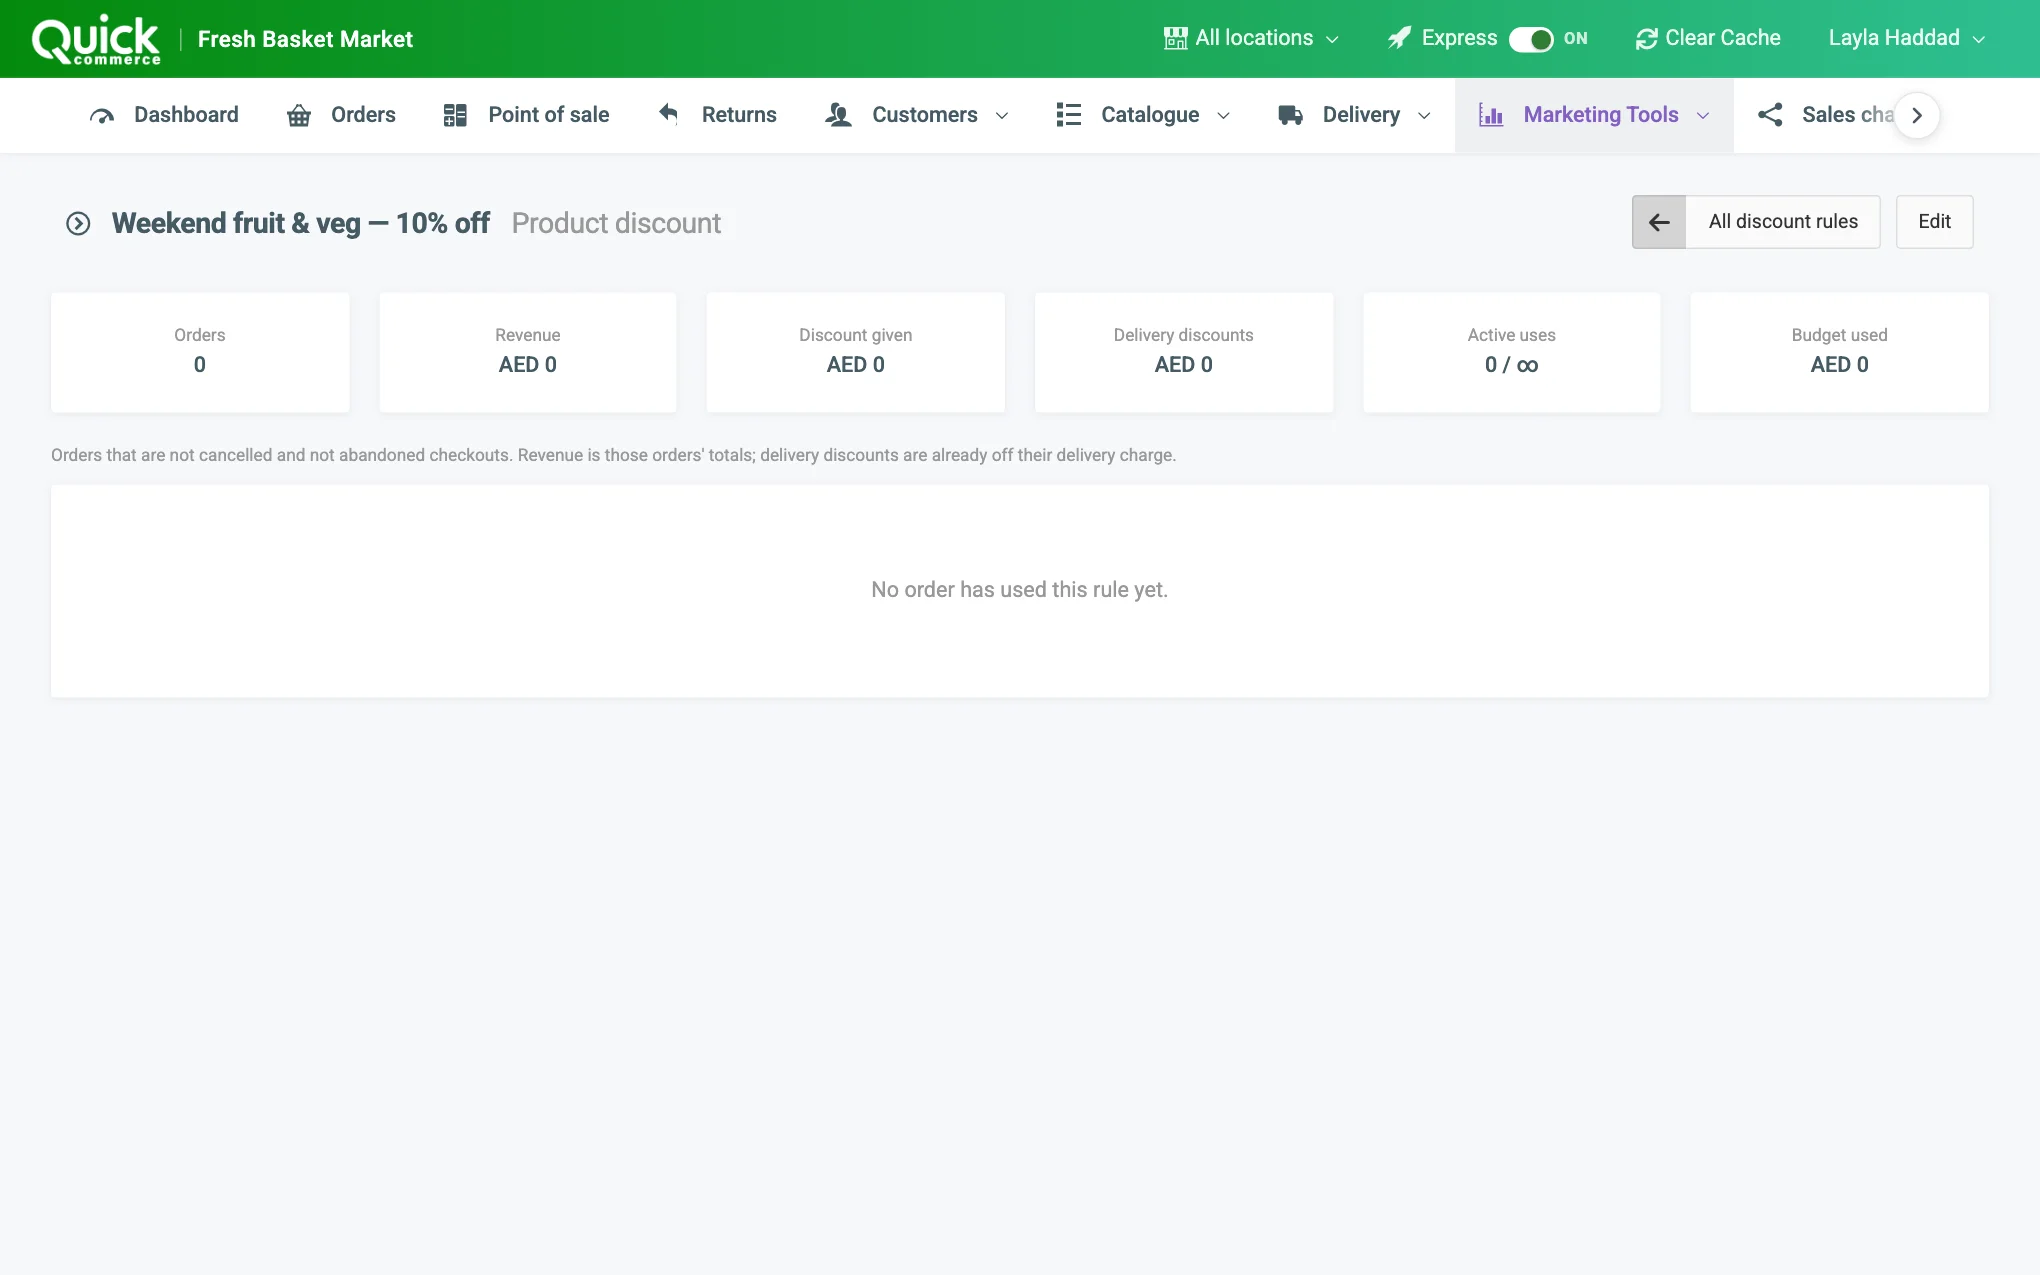The height and width of the screenshot is (1275, 2040).
Task: Click the Express rocket icon
Action: pos(1399,38)
